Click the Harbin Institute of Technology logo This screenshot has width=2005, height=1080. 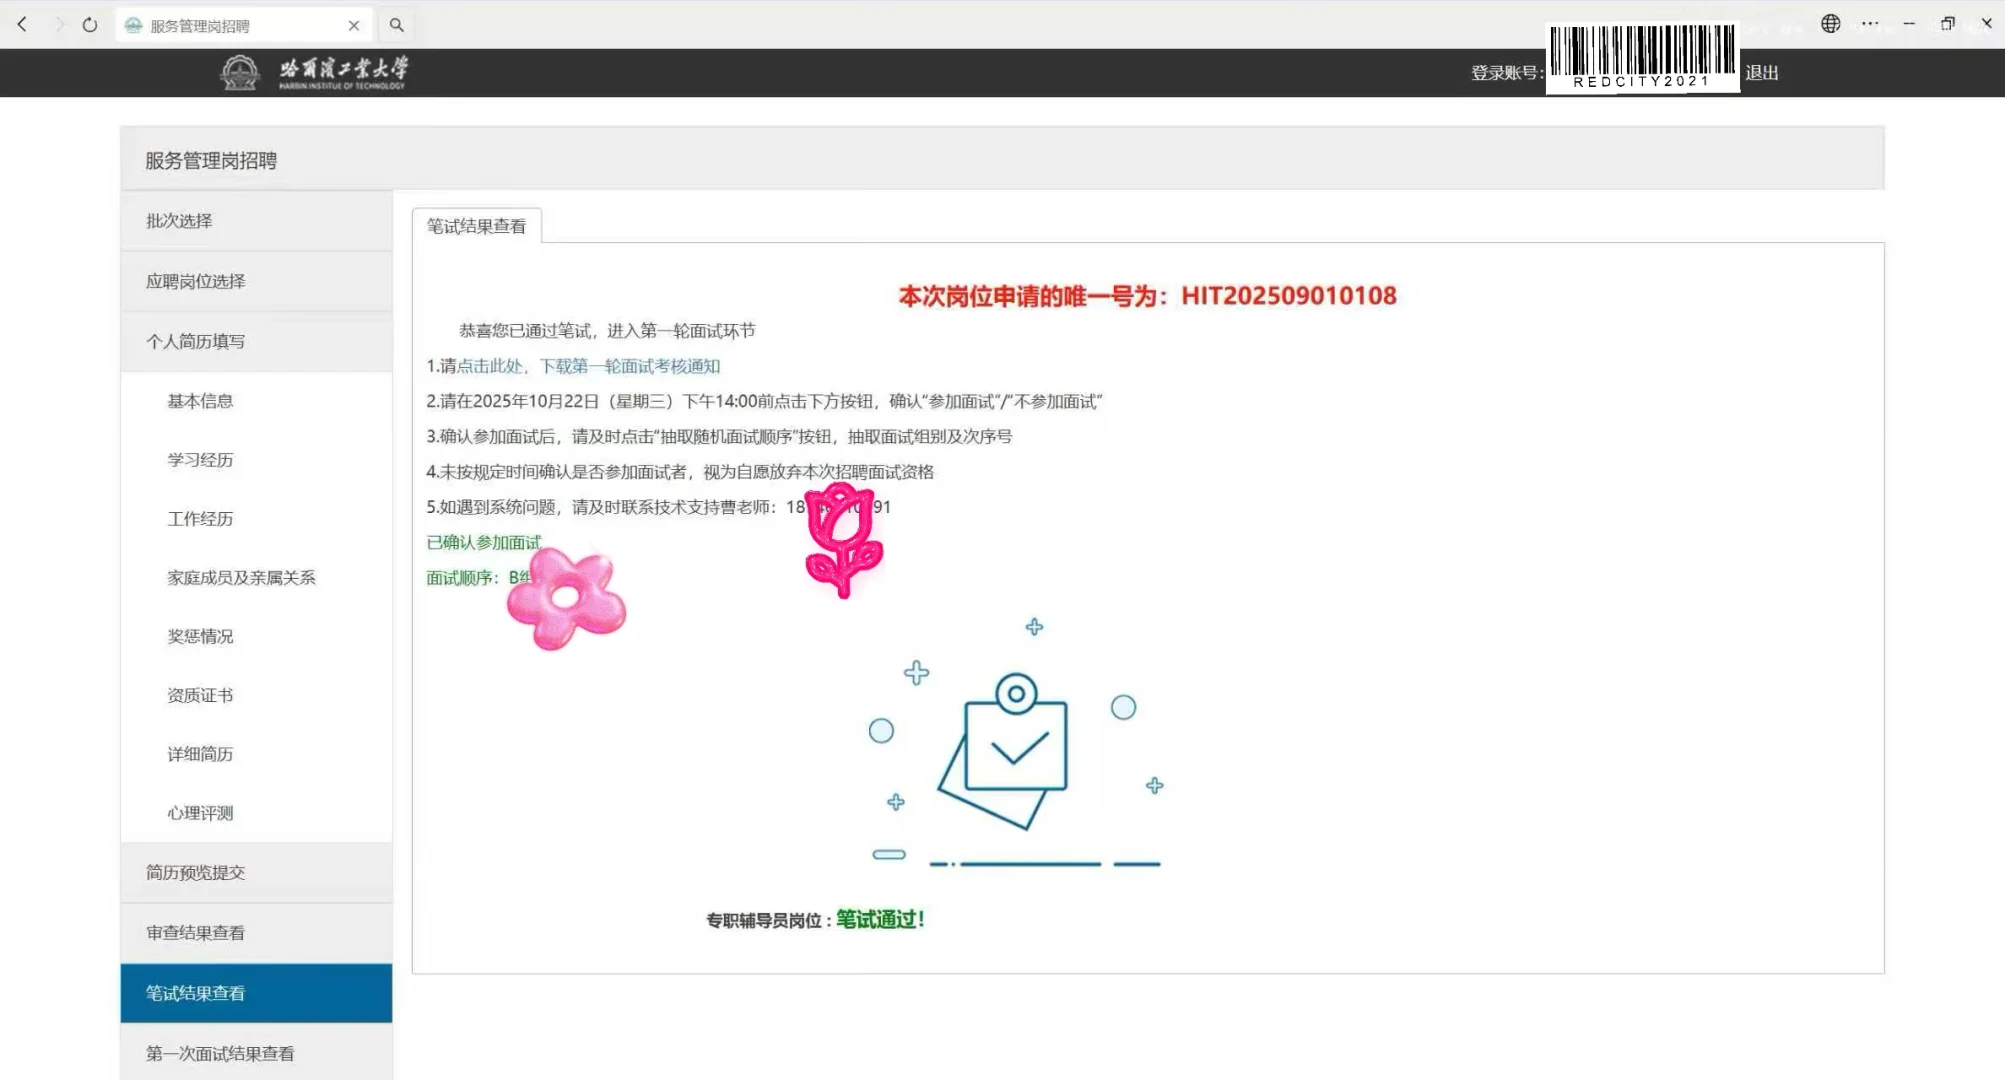point(314,72)
